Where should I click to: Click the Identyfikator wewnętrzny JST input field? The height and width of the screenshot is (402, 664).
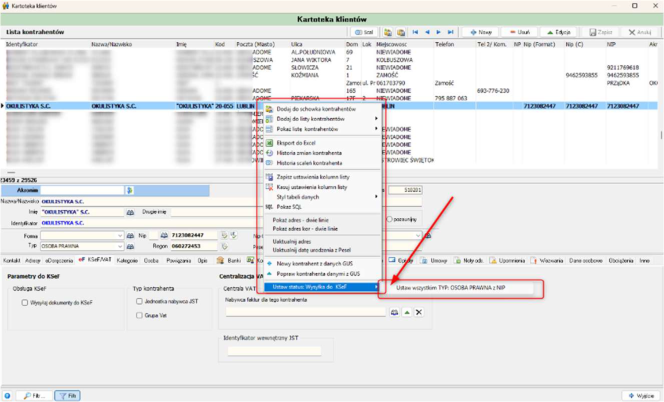tap(274, 351)
